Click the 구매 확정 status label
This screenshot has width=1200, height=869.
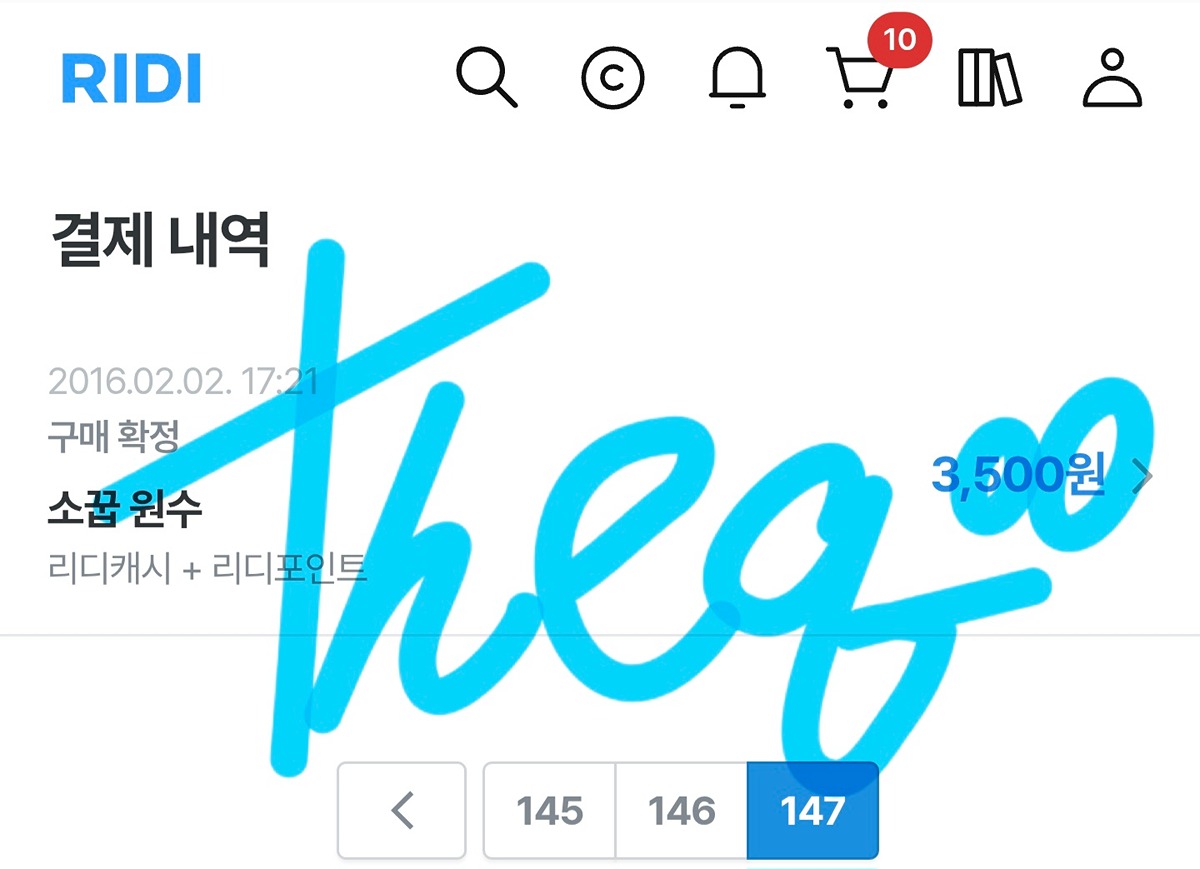(x=113, y=437)
